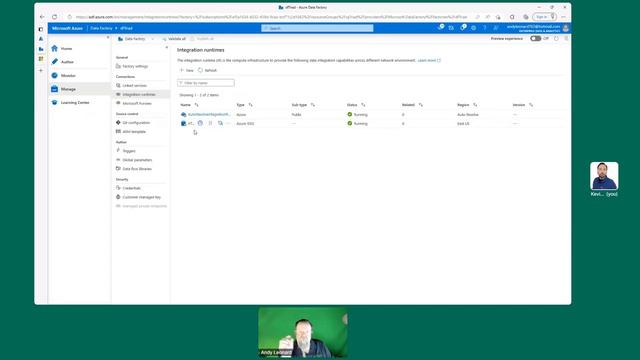Image resolution: width=640 pixels, height=360 pixels.
Task: Open the Monitor hub
Action: point(79,76)
